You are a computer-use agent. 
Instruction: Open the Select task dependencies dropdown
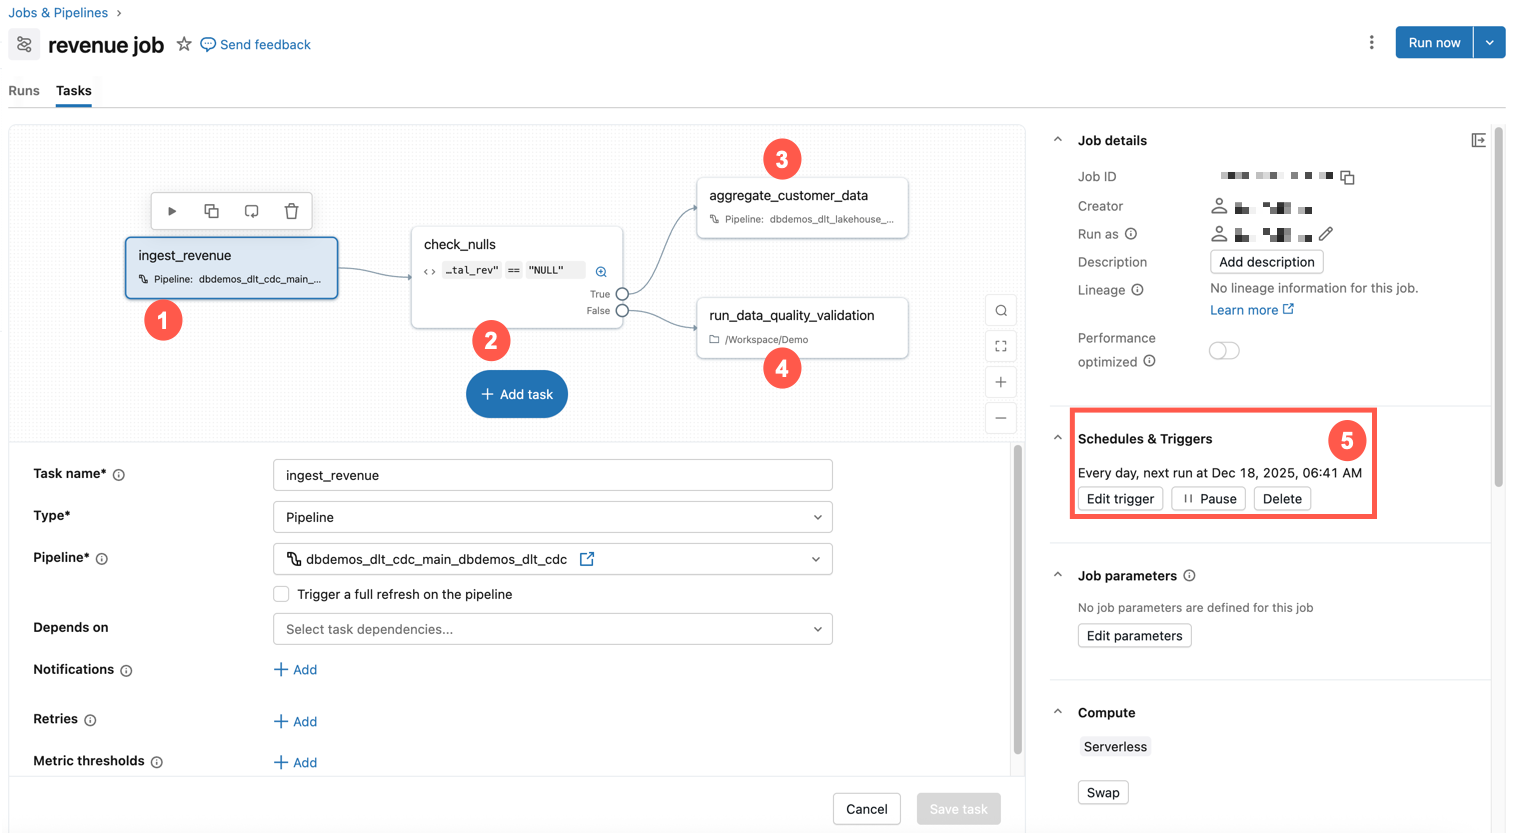pos(553,628)
